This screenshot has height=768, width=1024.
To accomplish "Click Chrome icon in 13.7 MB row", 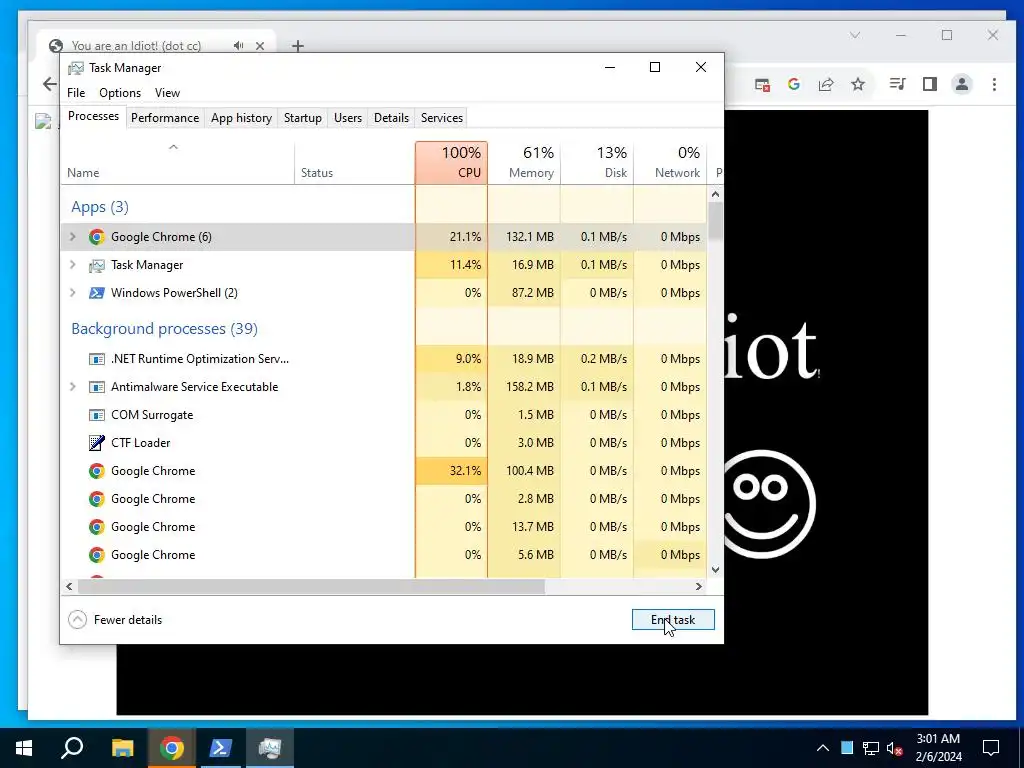I will click(x=97, y=527).
